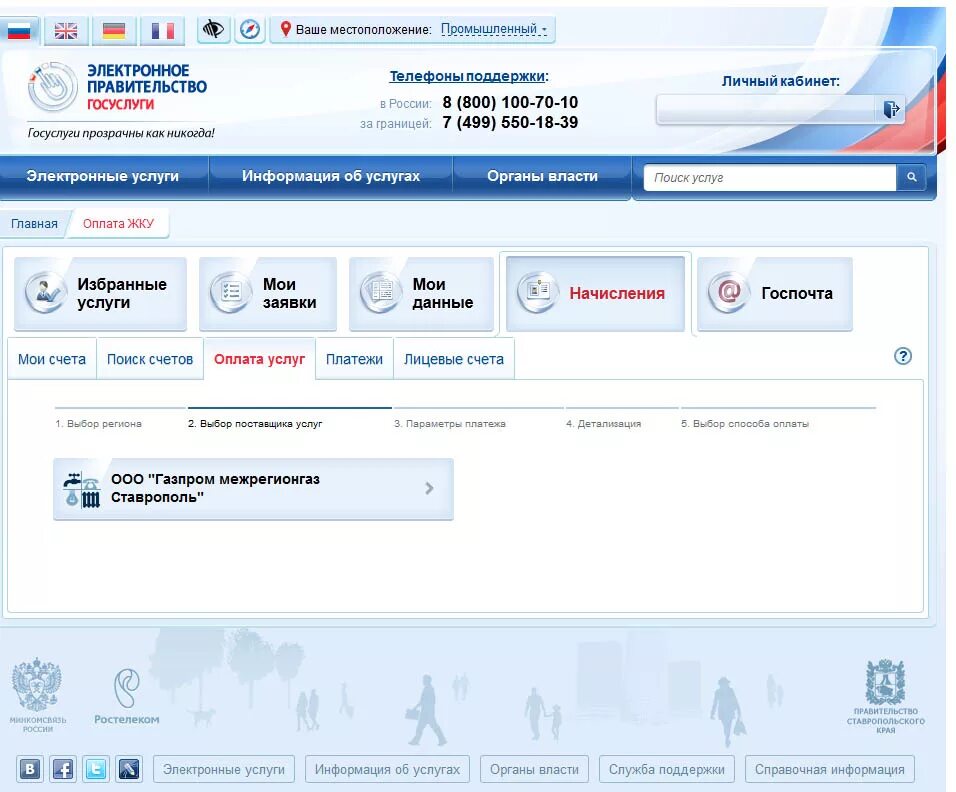Click the red location pin icon
Screen dimensions: 956x792
point(285,29)
